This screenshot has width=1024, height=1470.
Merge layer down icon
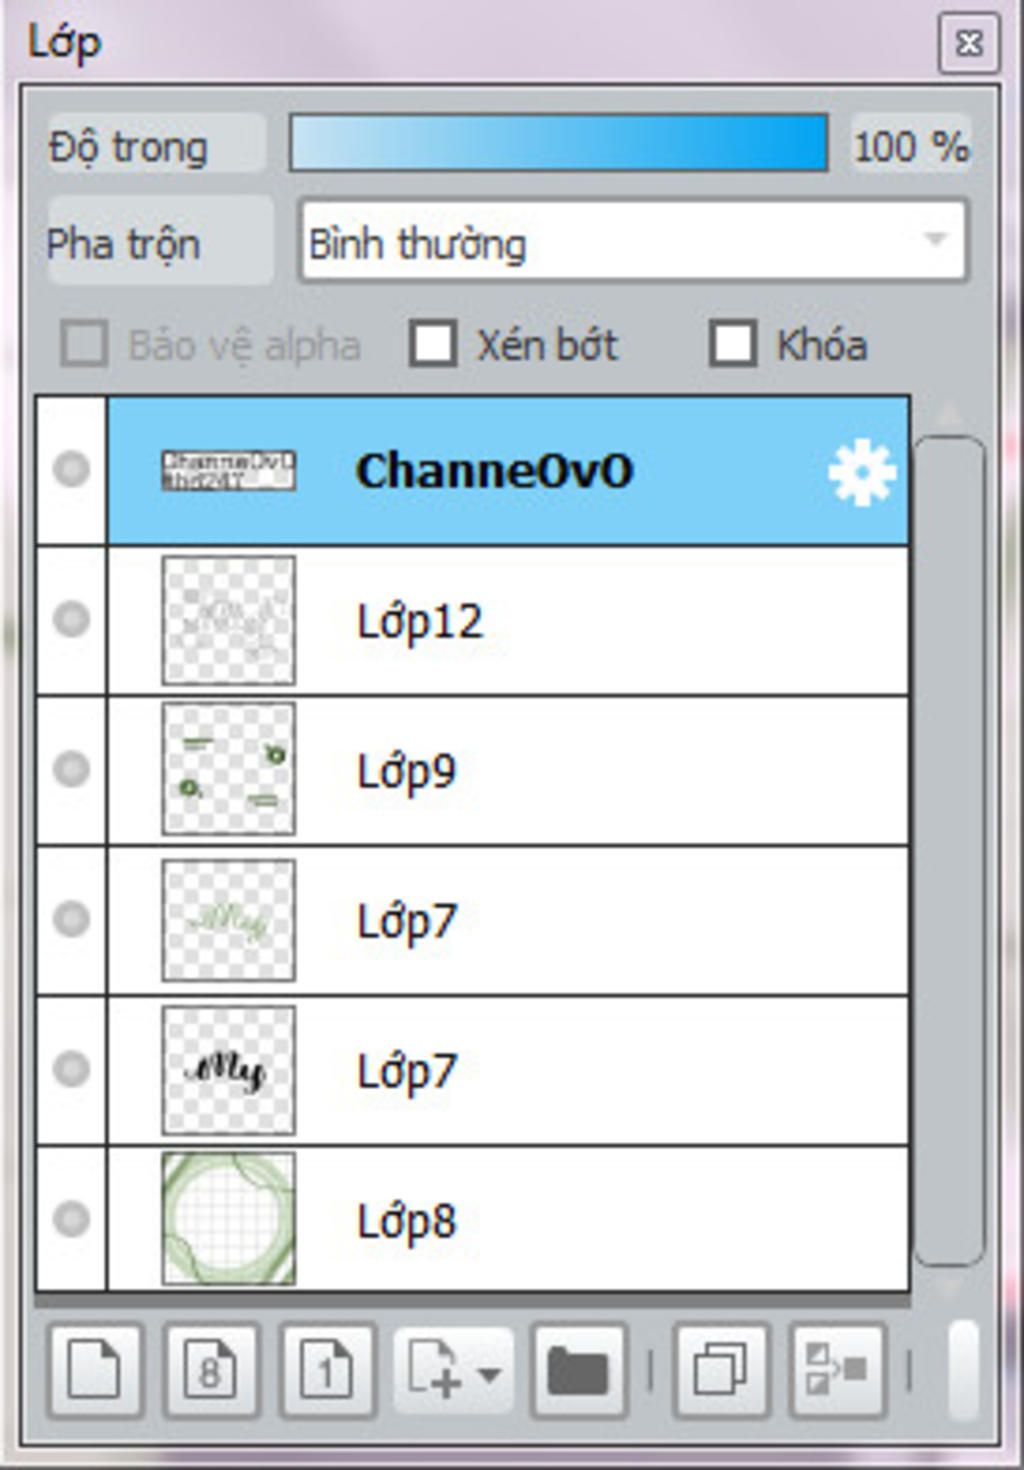838,1369
